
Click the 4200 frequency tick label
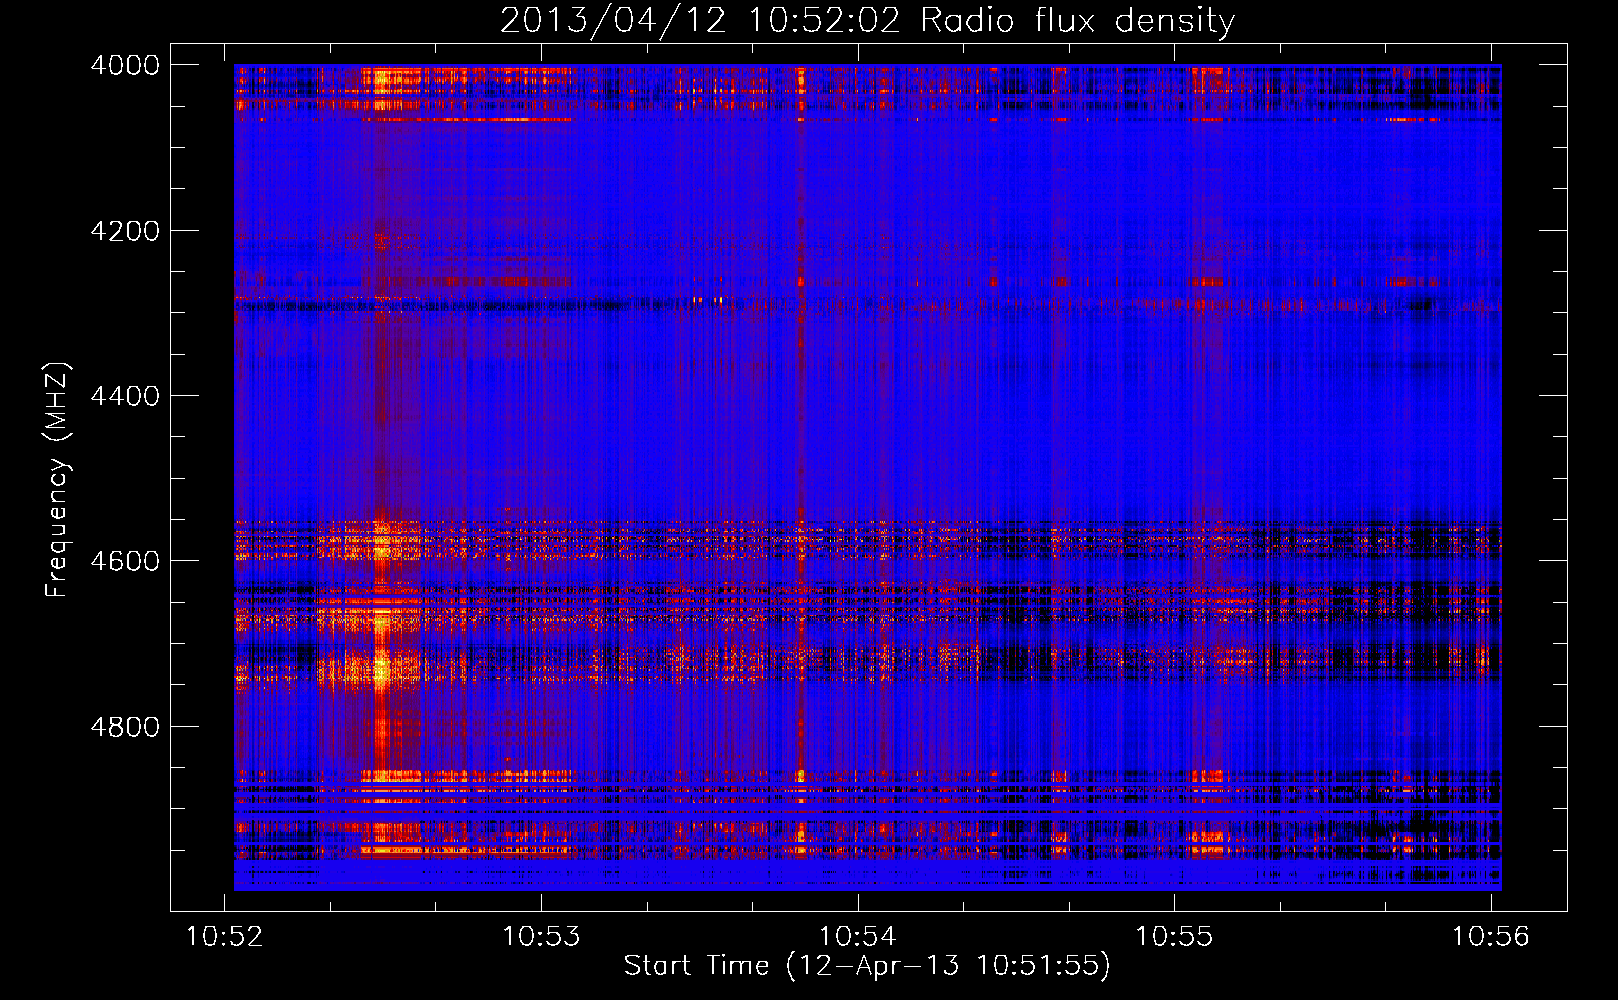click(125, 231)
